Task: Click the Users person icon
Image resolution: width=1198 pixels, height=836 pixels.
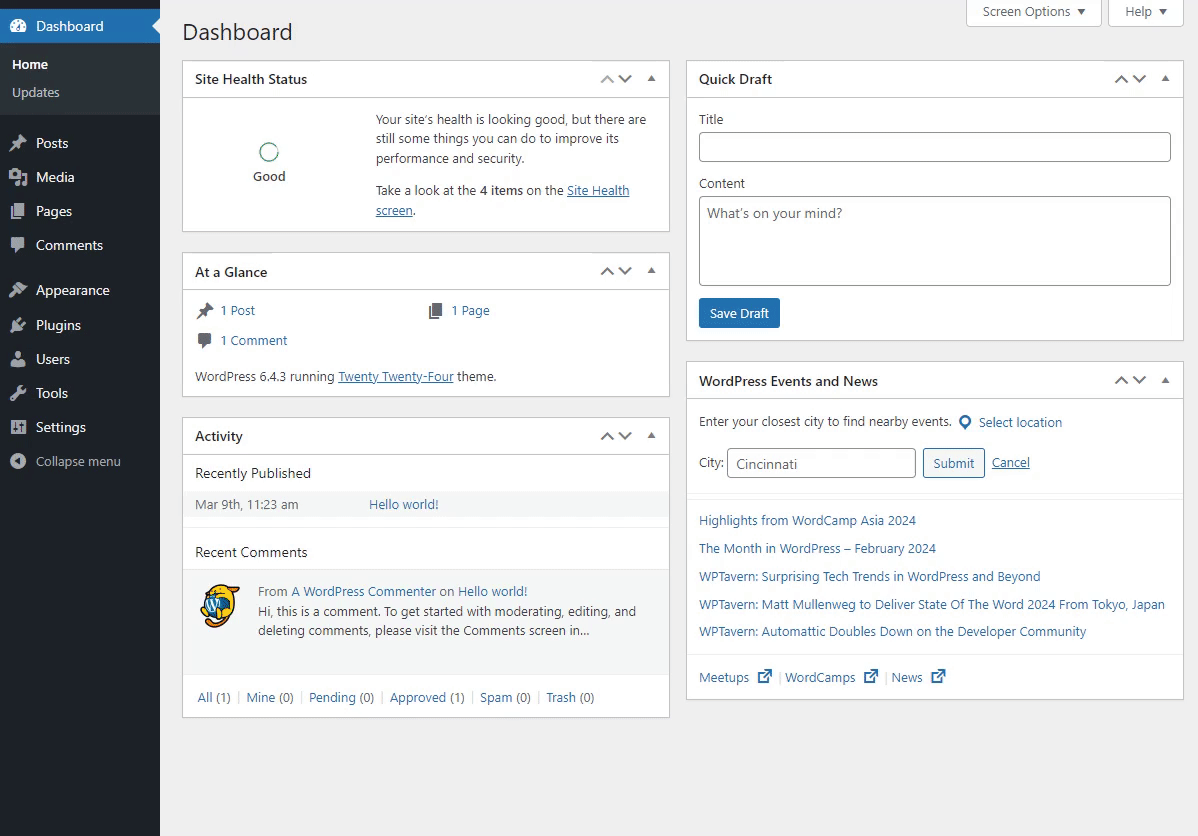Action: [x=18, y=359]
